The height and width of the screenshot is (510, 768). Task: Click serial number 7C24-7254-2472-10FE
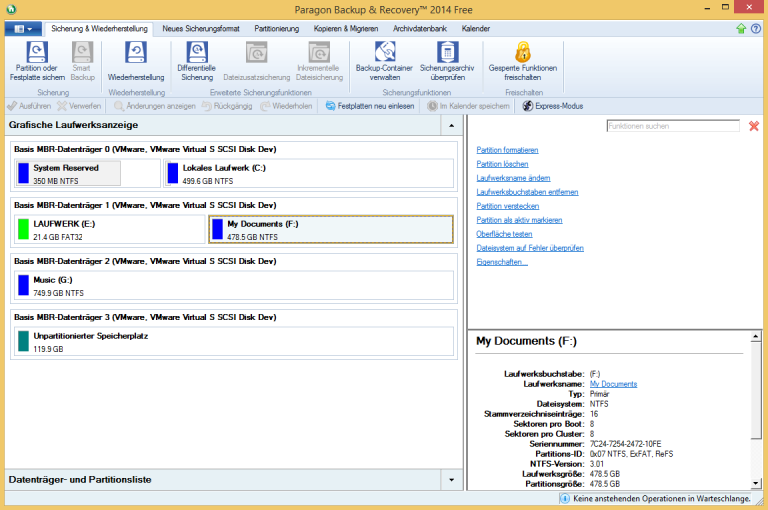625,444
